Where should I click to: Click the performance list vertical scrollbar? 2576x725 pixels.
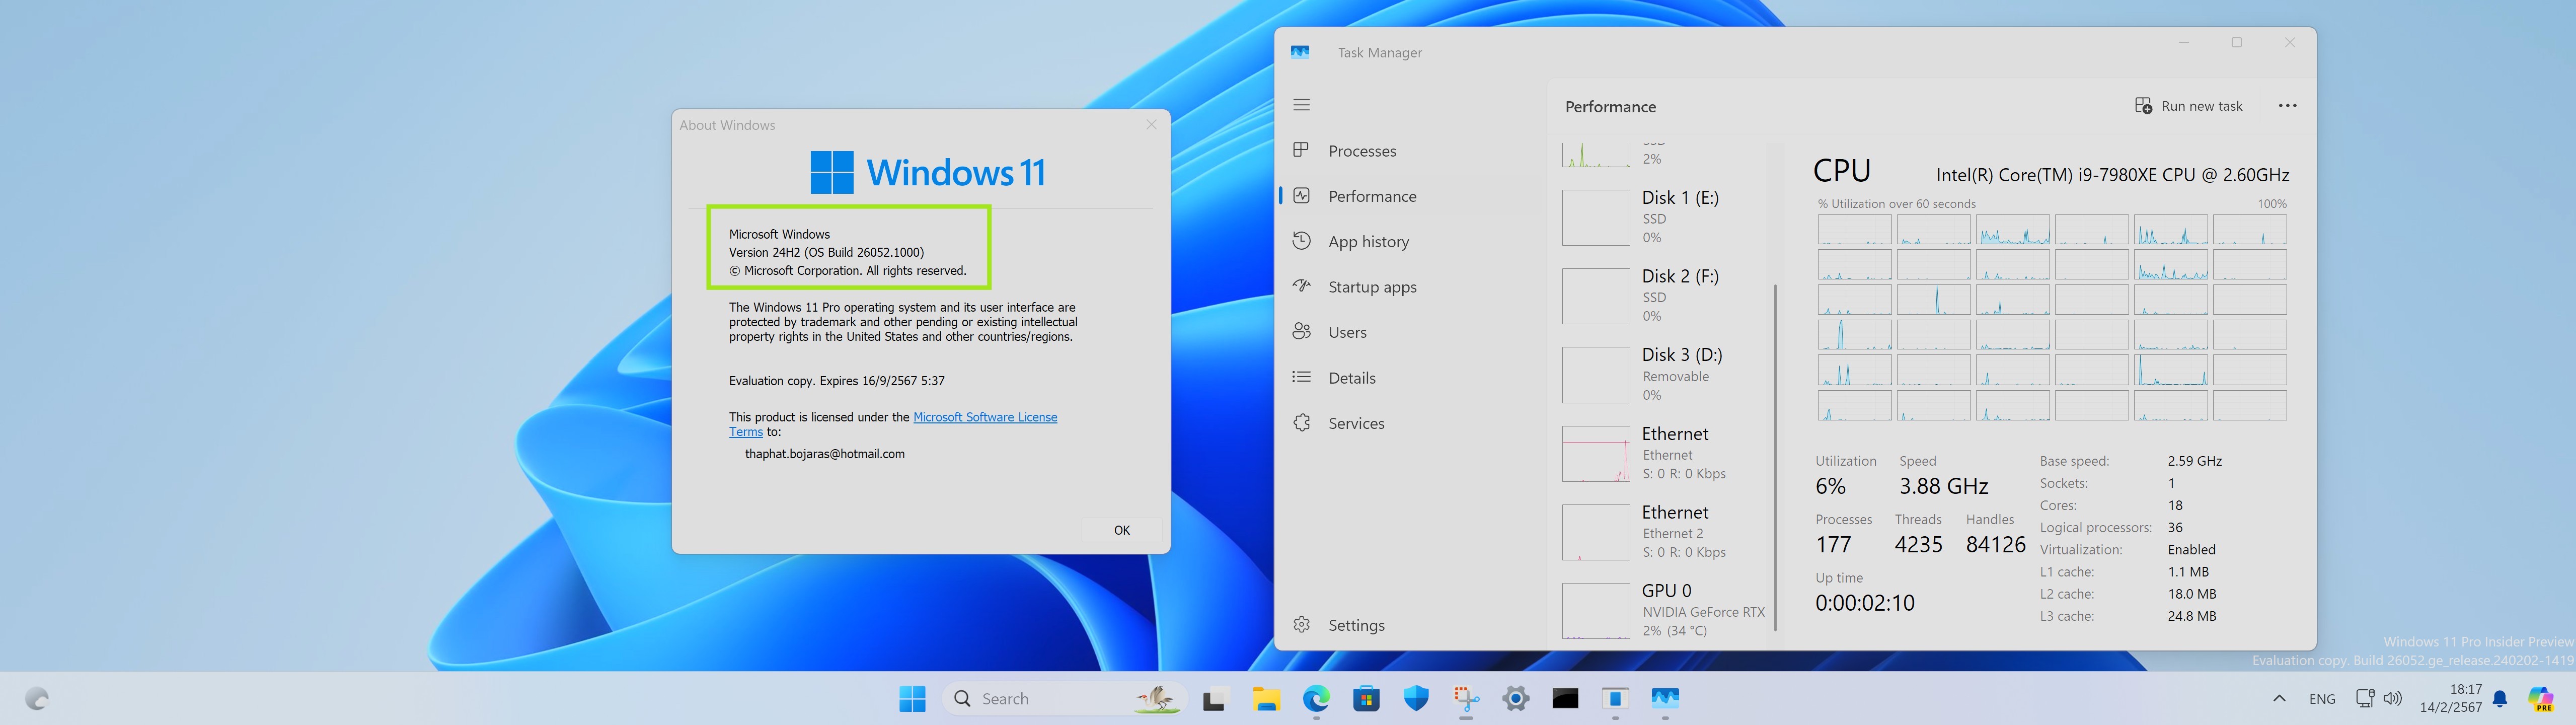[1775, 458]
